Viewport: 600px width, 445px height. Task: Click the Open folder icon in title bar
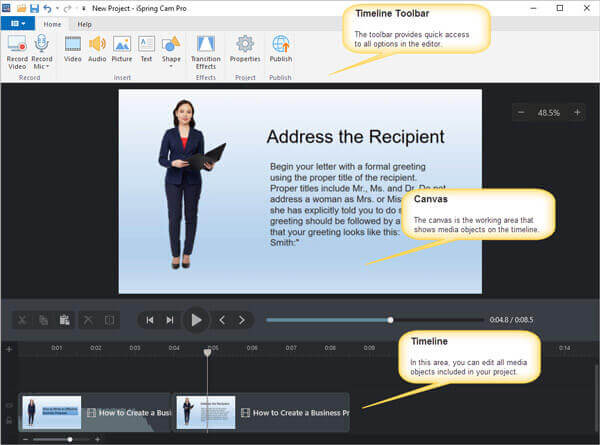[x=22, y=8]
